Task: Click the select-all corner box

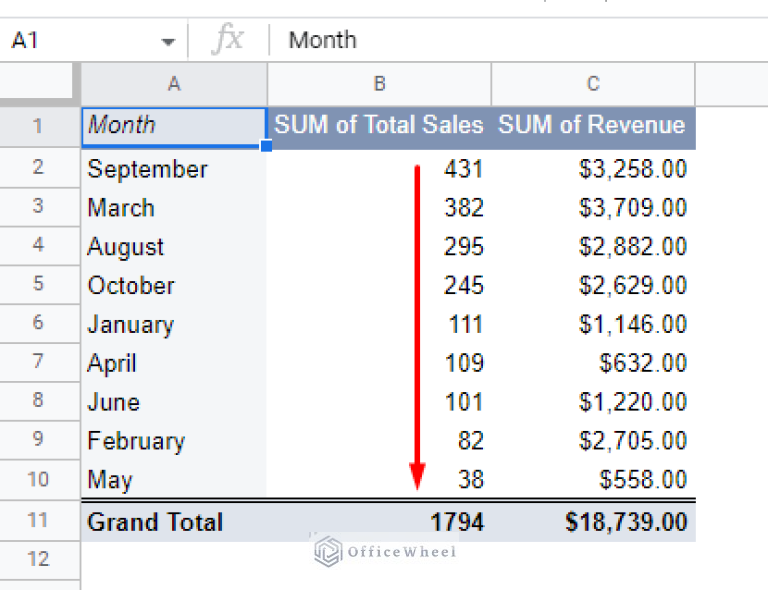Action: 40,85
